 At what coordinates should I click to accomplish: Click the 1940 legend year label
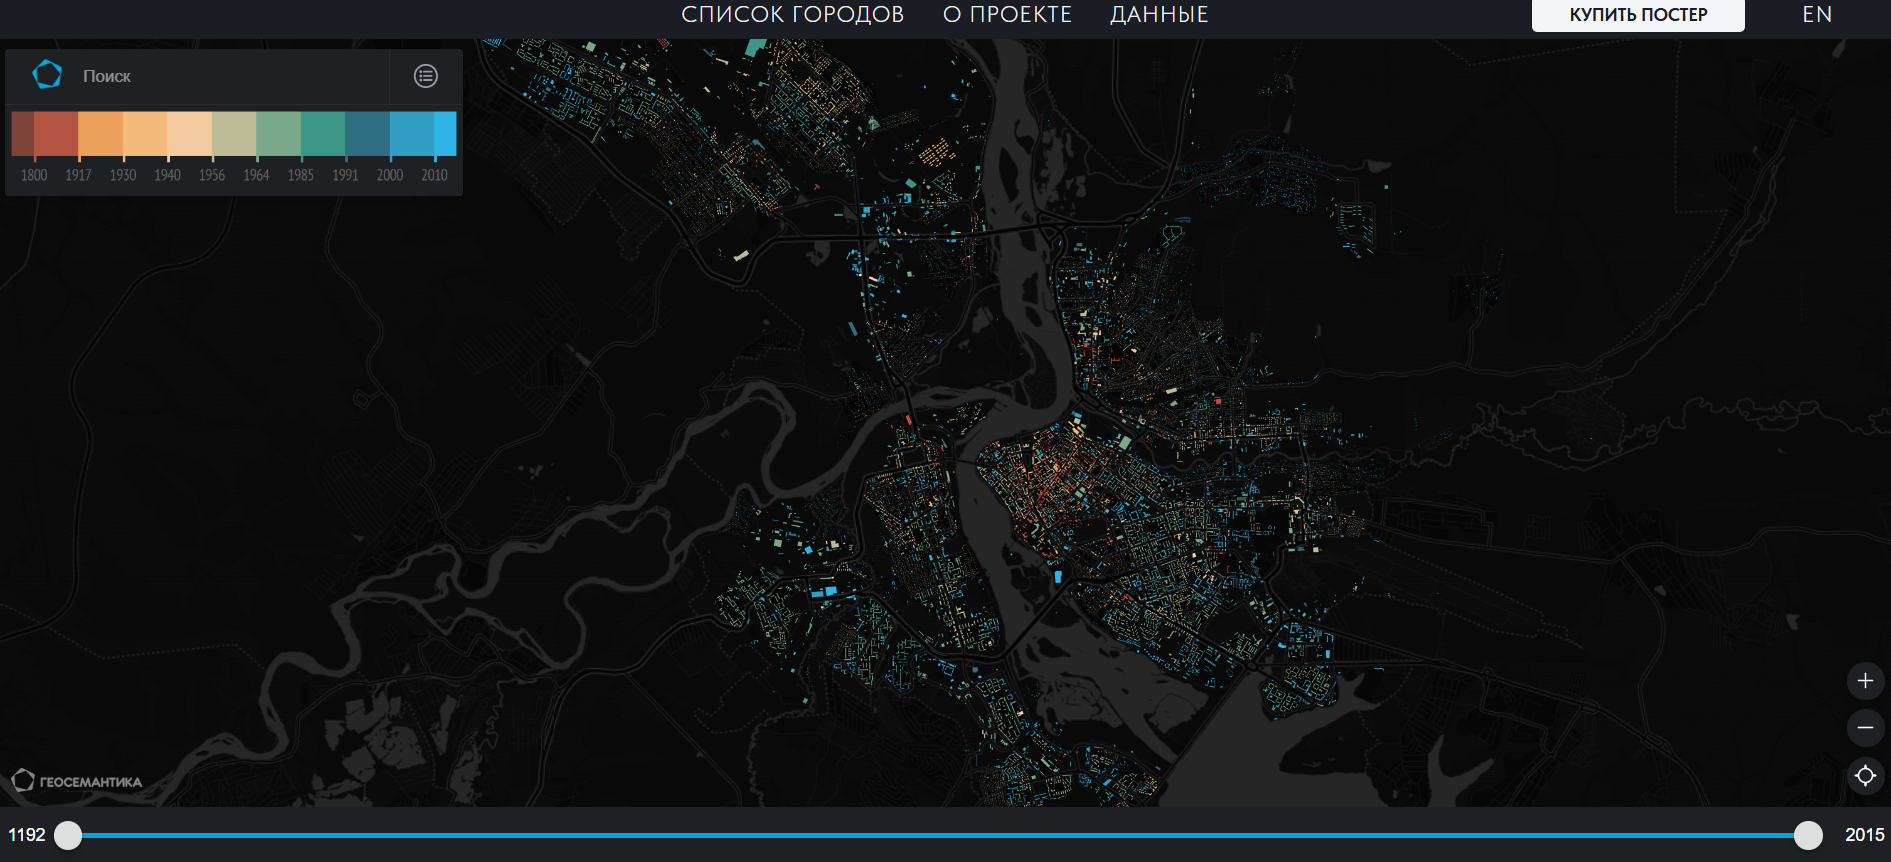click(167, 175)
